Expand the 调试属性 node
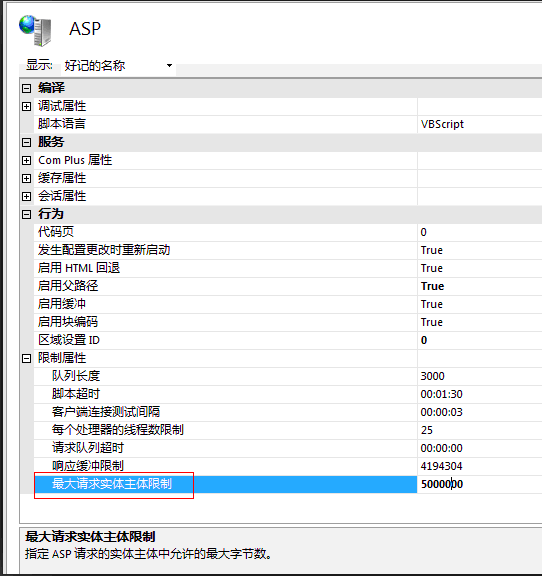542x576 pixels. click(x=26, y=106)
